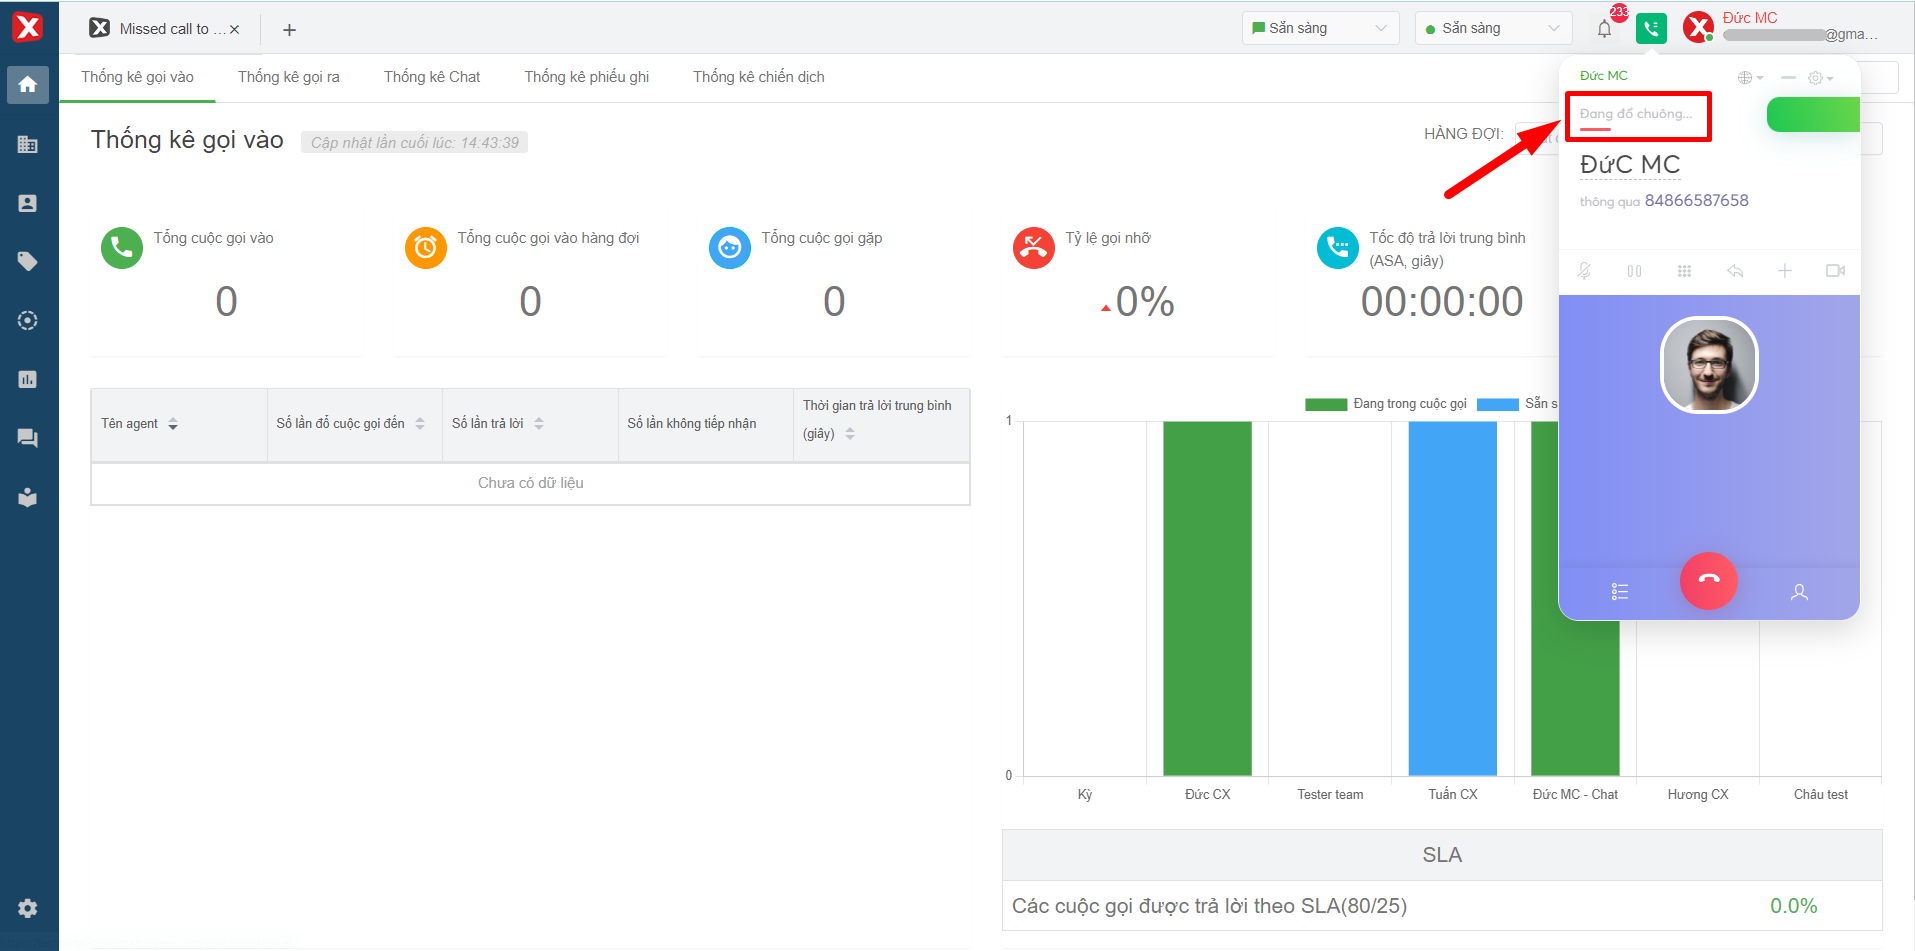
Task: Go to Home icon in sidebar
Action: tap(28, 85)
